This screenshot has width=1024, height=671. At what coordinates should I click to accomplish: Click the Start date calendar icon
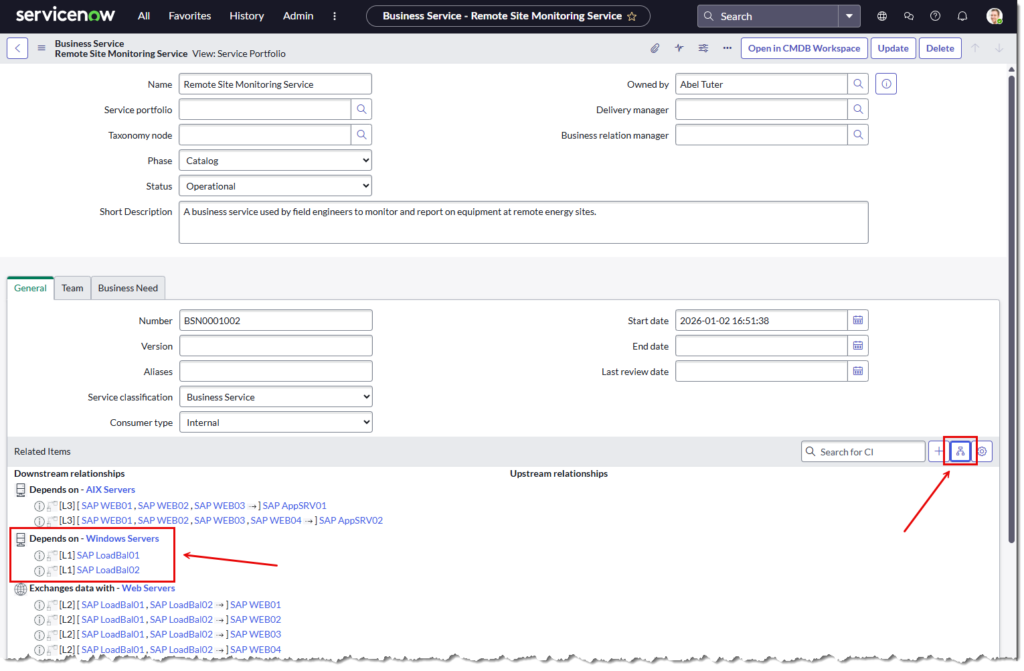pyautogui.click(x=858, y=320)
